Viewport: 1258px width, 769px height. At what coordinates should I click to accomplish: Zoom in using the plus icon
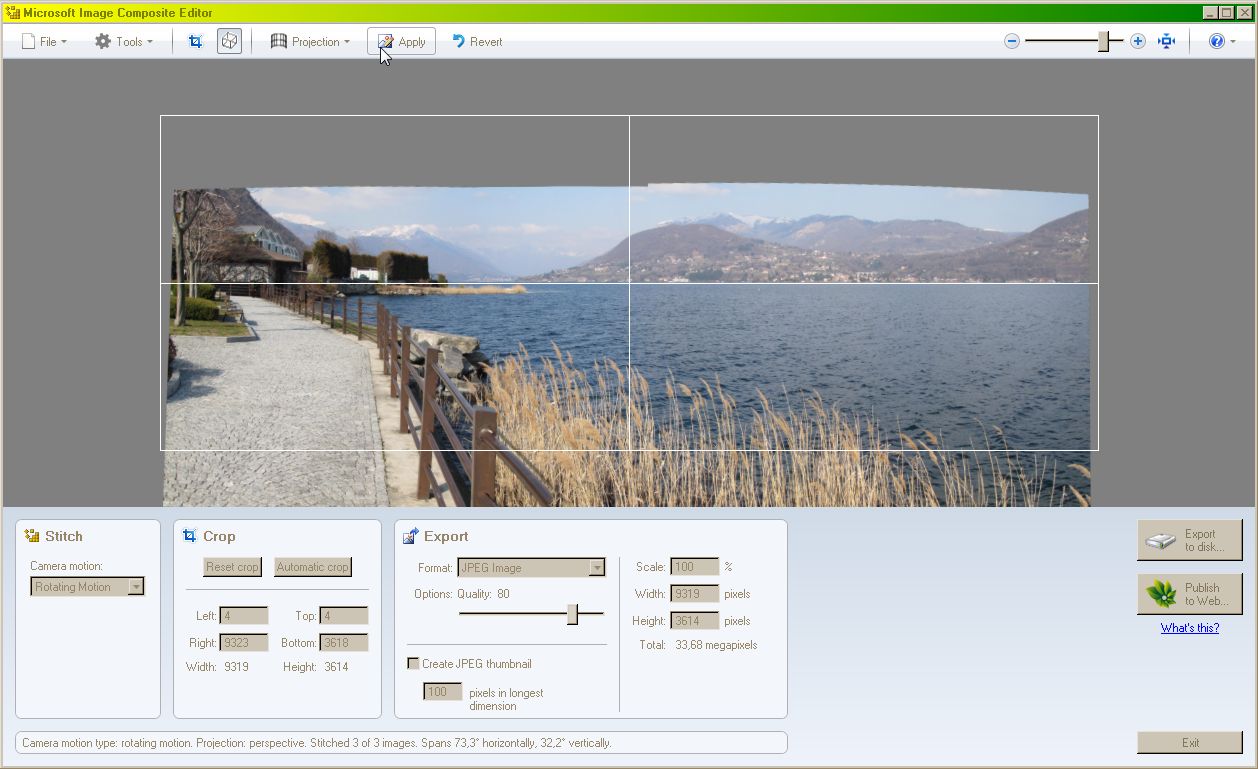pos(1138,41)
